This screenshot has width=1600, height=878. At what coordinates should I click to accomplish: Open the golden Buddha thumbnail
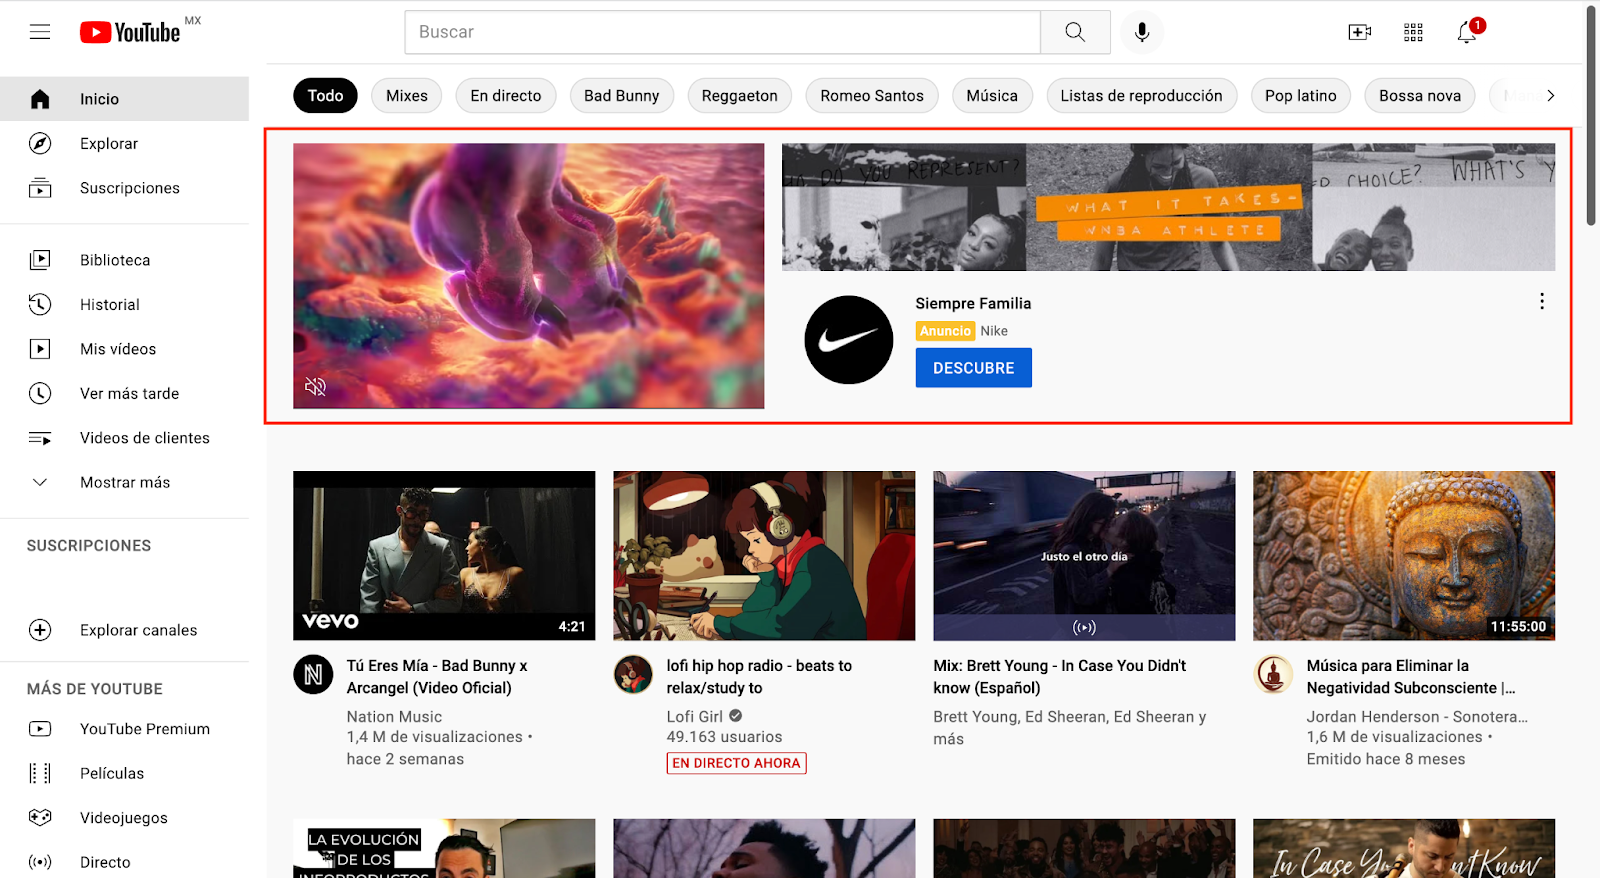point(1404,556)
